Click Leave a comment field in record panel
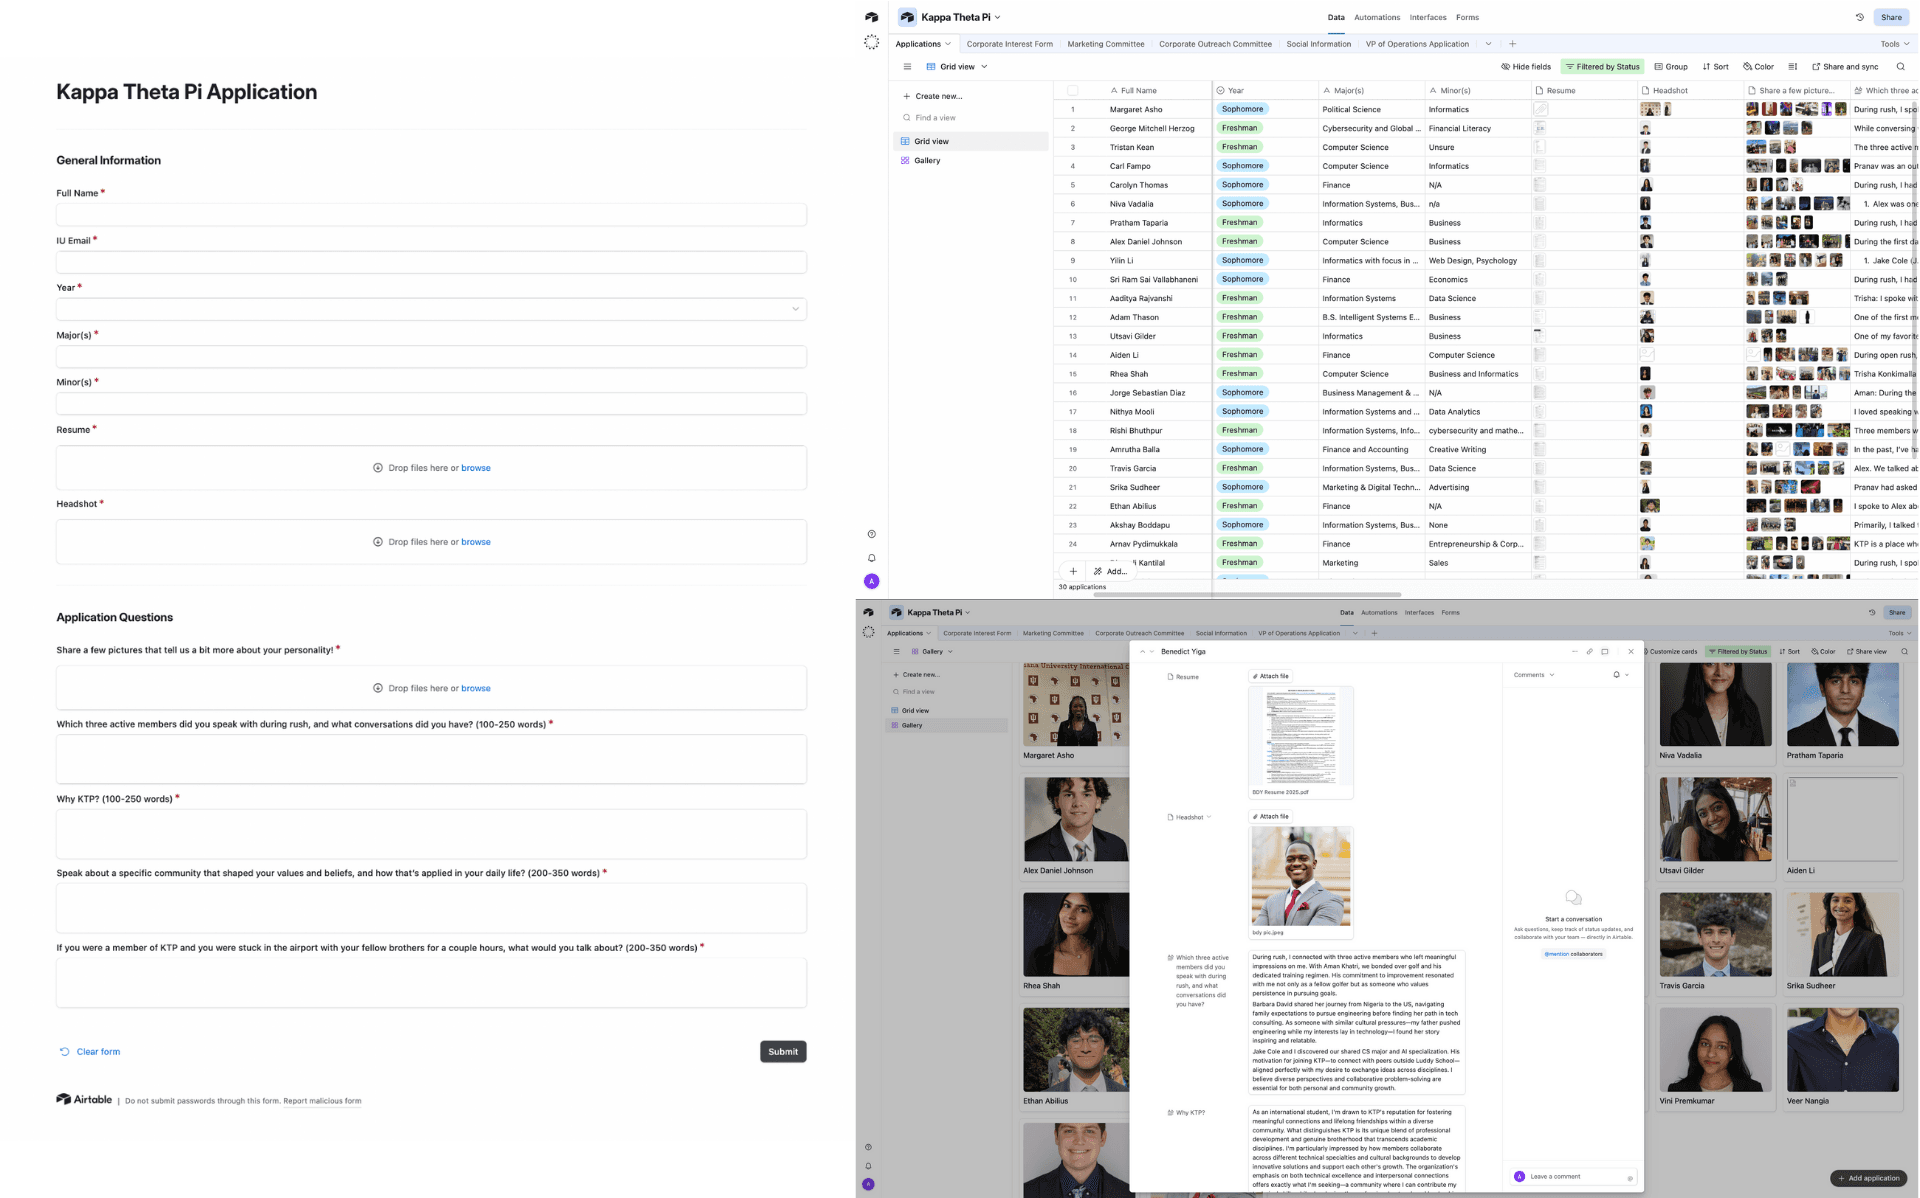This screenshot has width=1920, height=1198. pyautogui.click(x=1573, y=1176)
